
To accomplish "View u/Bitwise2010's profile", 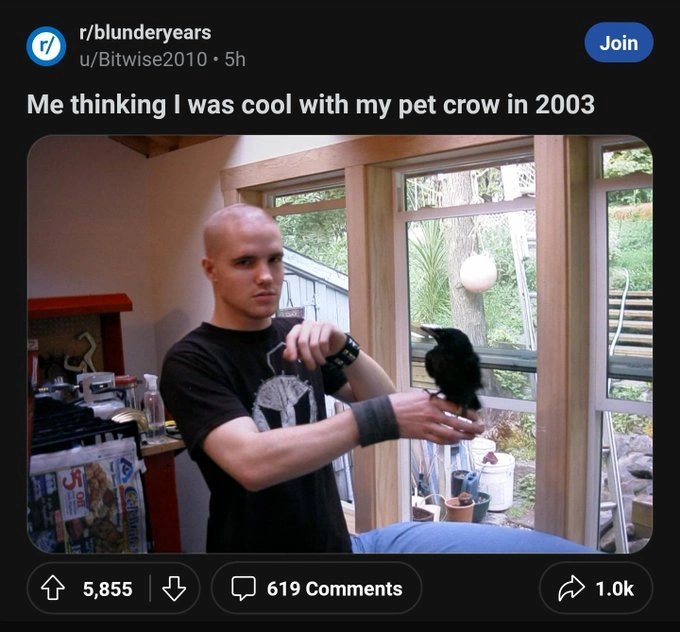I will (143, 59).
